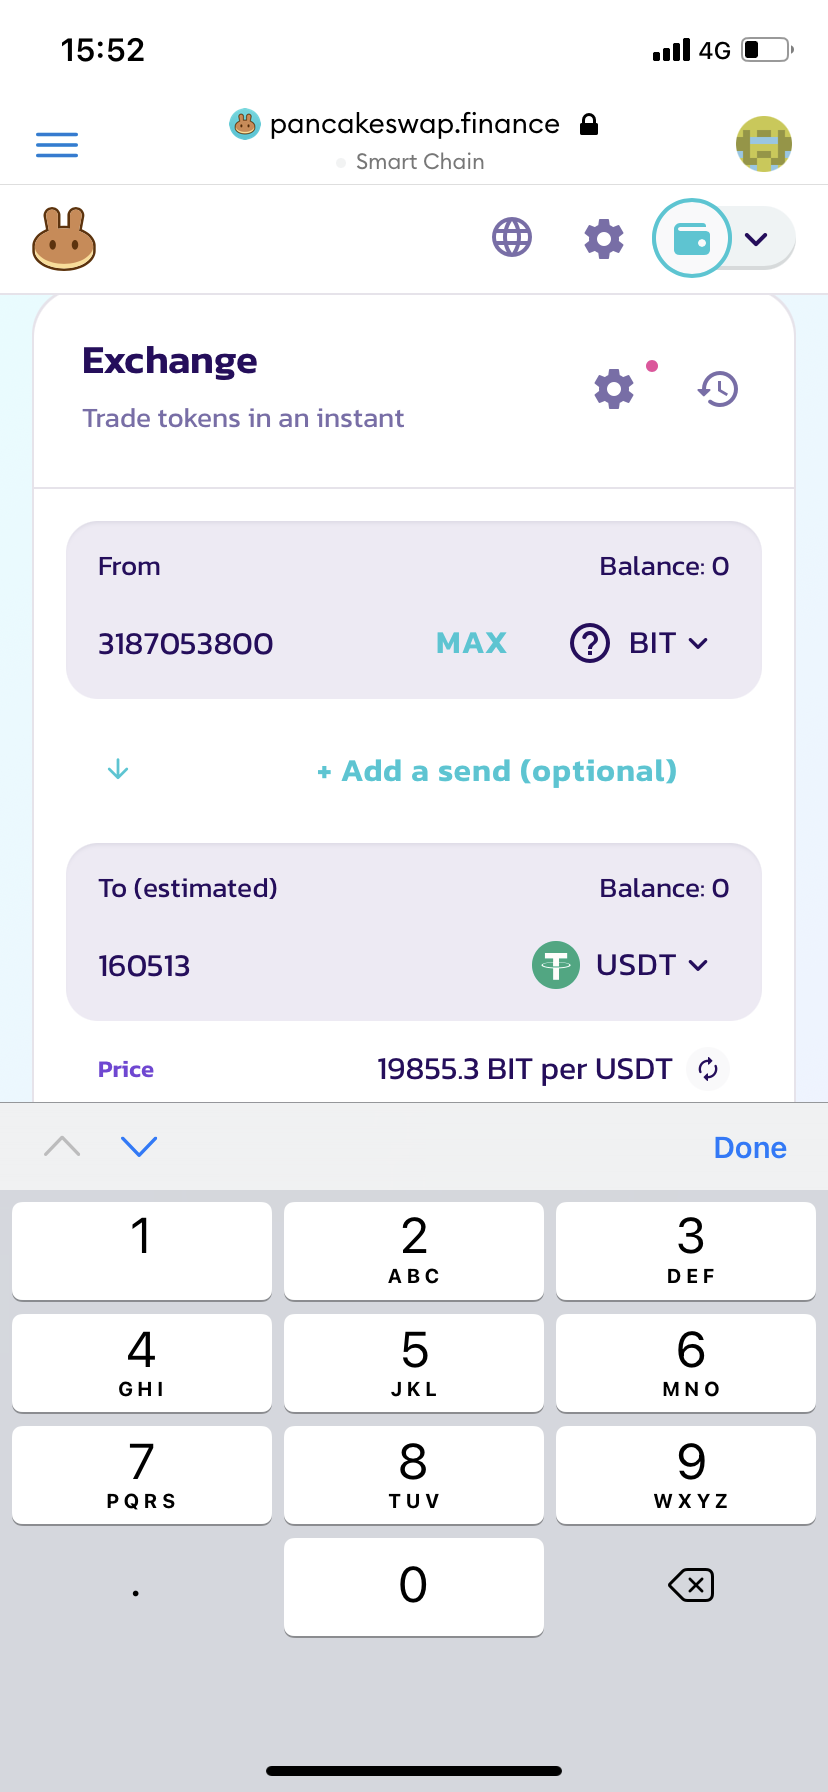Open global settings gear in header
Screen dimensions: 828x1792
(604, 239)
